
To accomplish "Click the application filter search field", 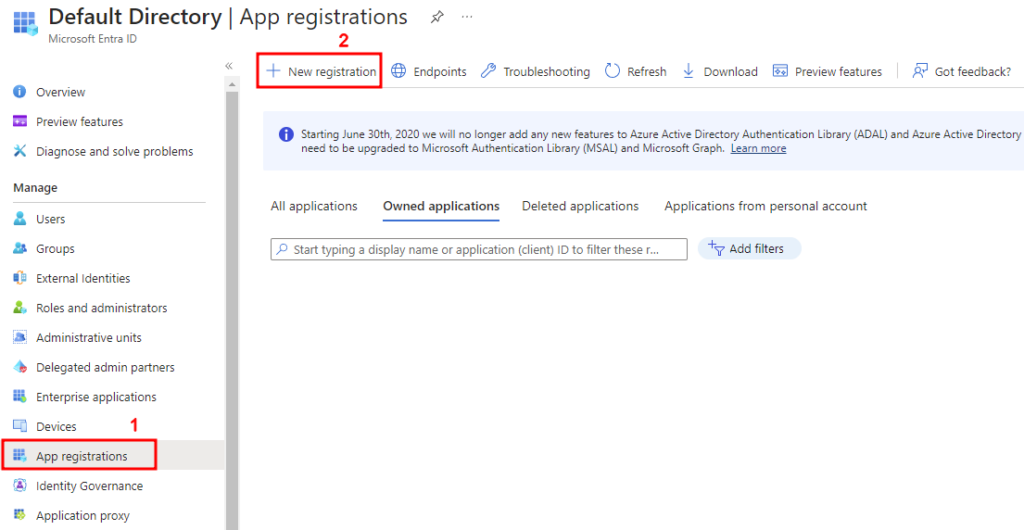I will coord(479,249).
